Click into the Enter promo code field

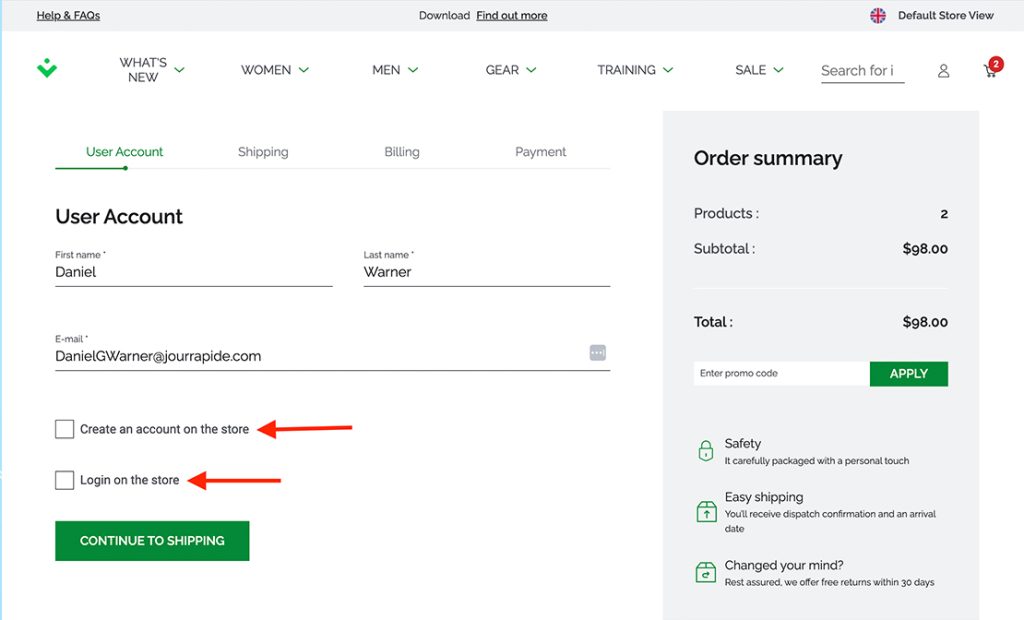click(x=780, y=374)
